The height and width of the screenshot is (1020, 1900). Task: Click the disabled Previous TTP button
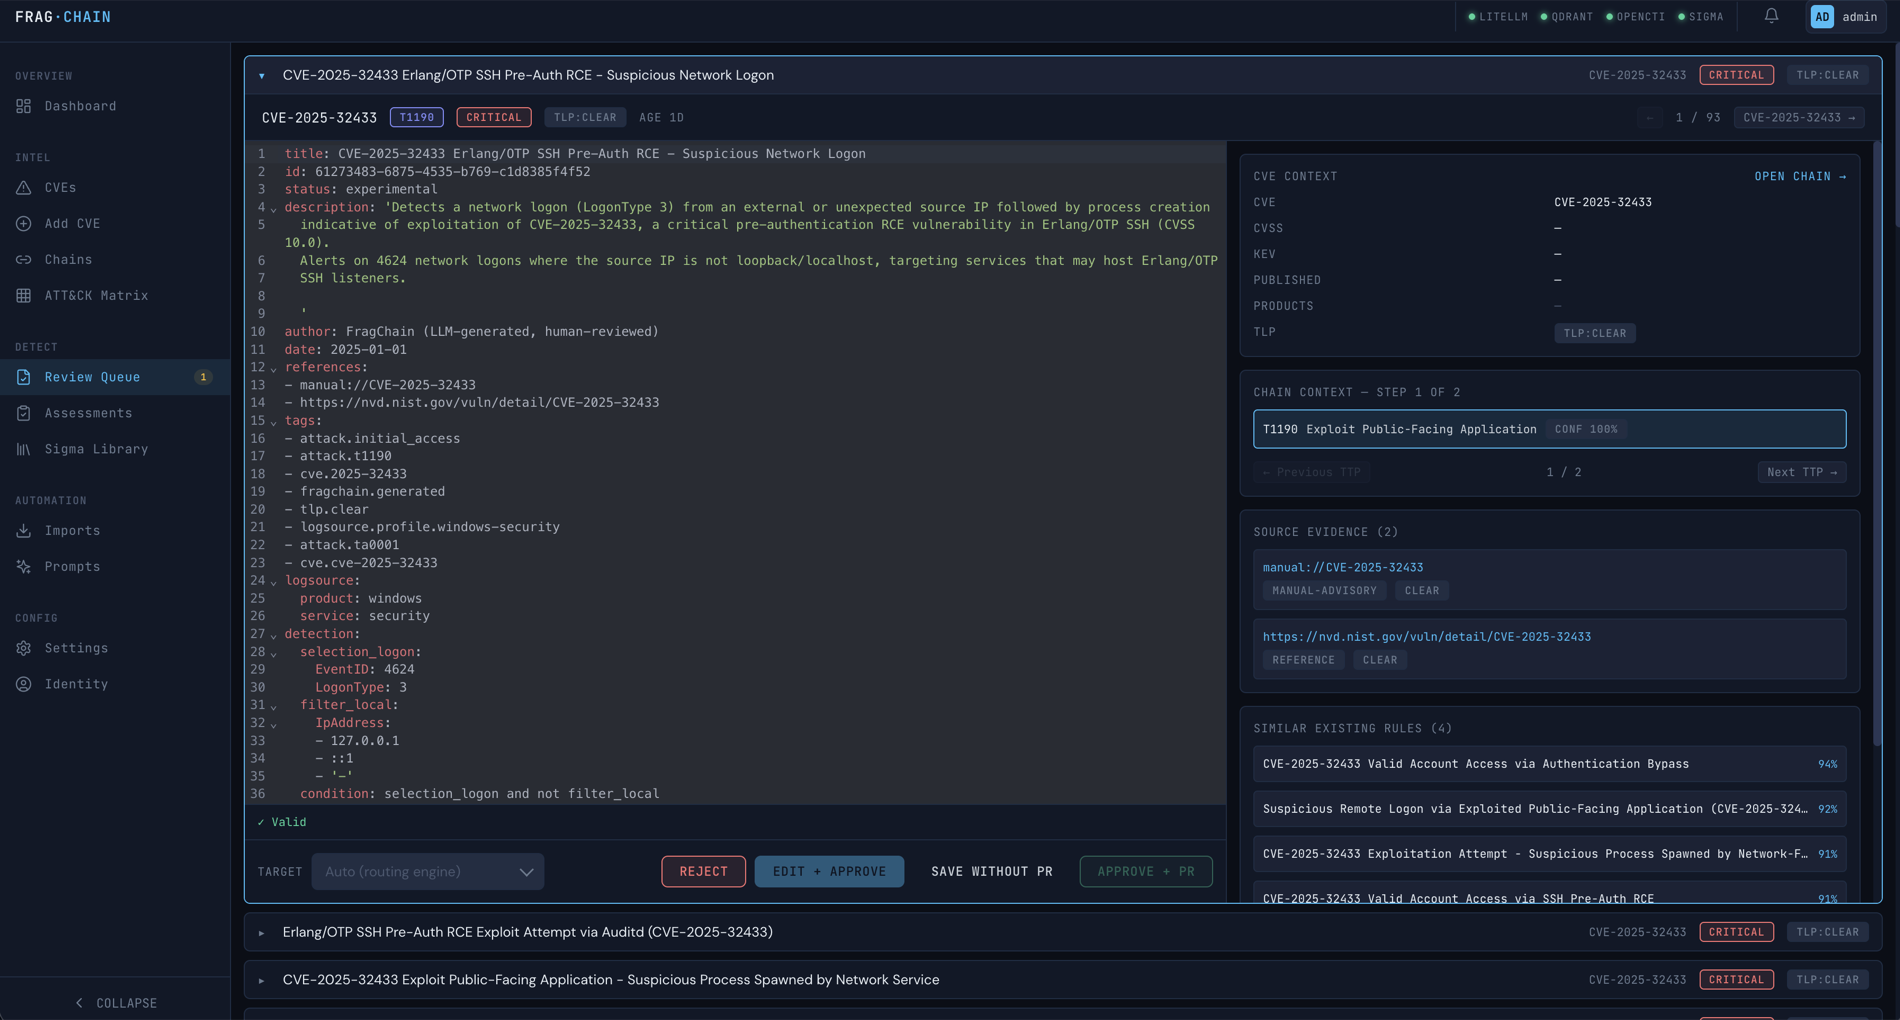point(1311,472)
